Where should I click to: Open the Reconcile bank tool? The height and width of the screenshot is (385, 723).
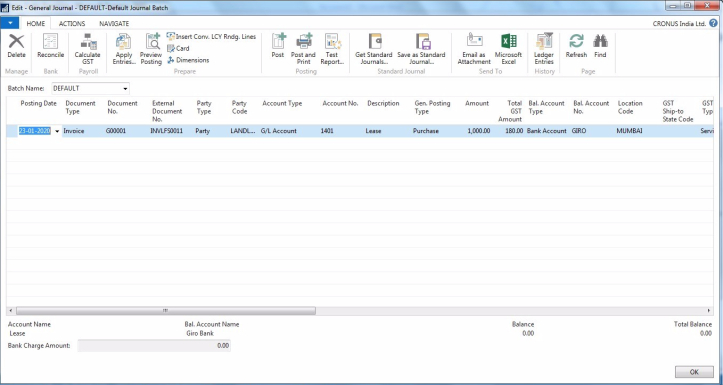pyautogui.click(x=51, y=46)
